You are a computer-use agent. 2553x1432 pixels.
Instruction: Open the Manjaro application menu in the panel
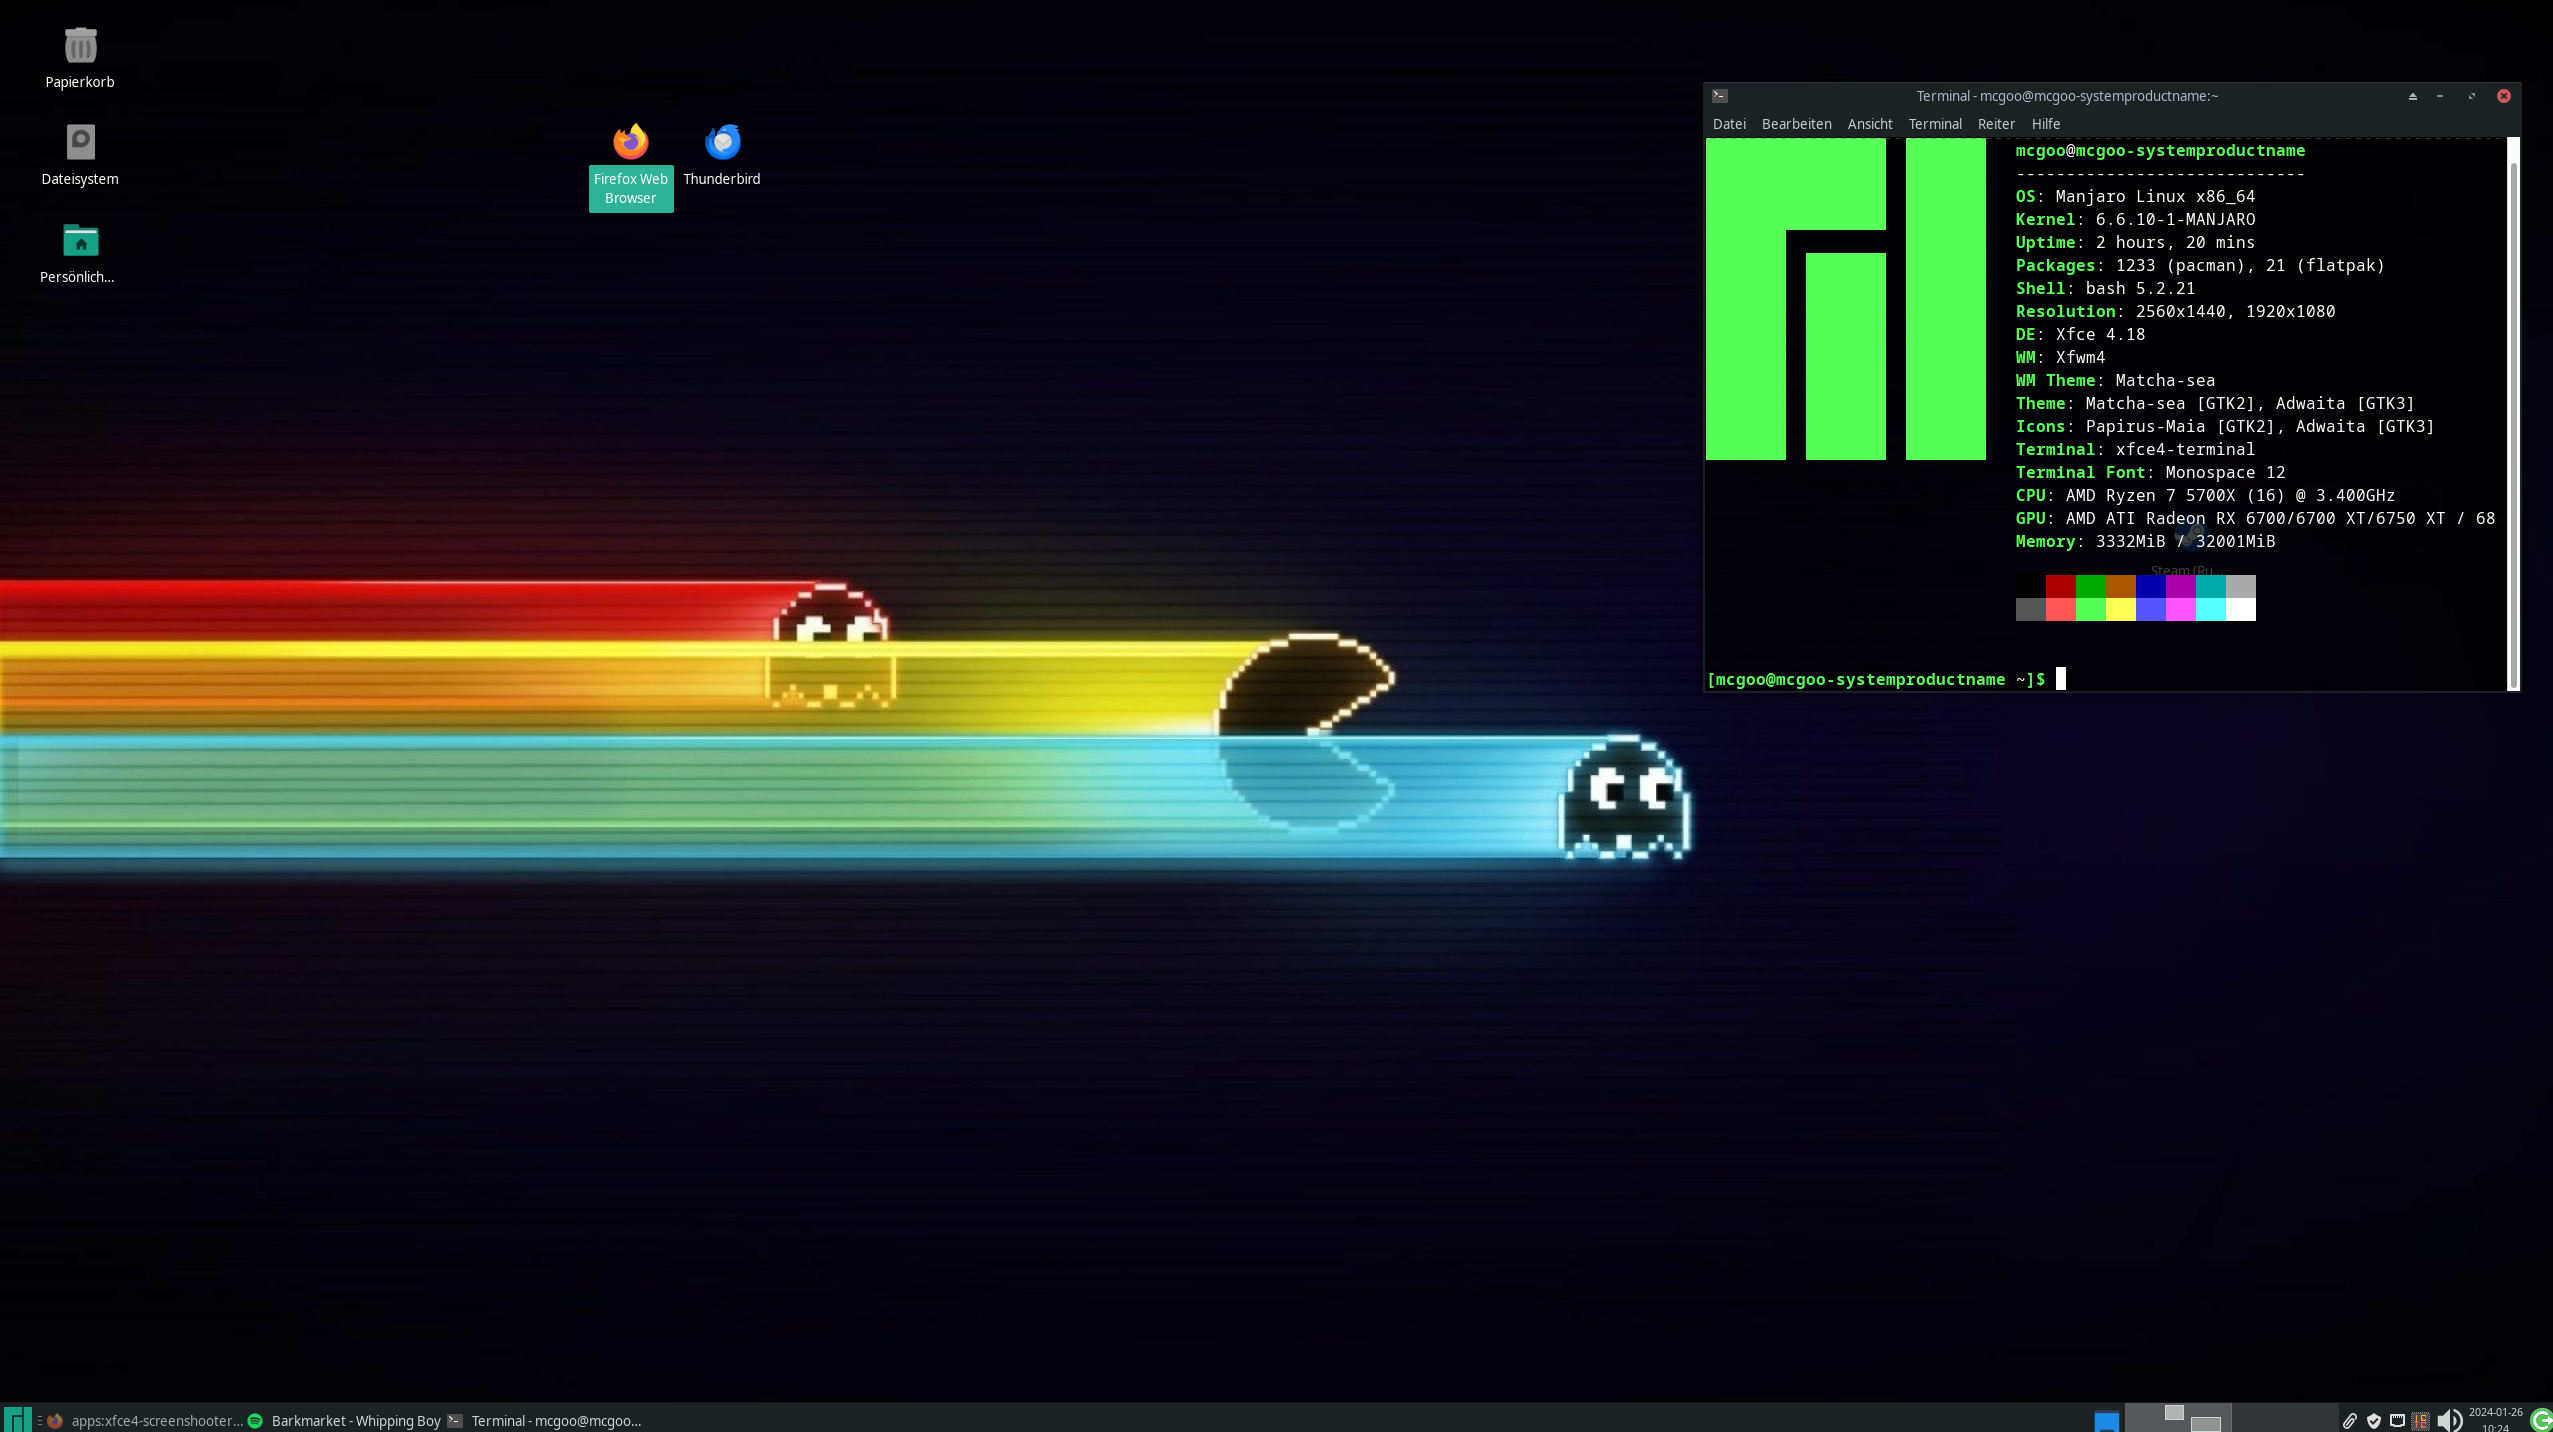17,1419
